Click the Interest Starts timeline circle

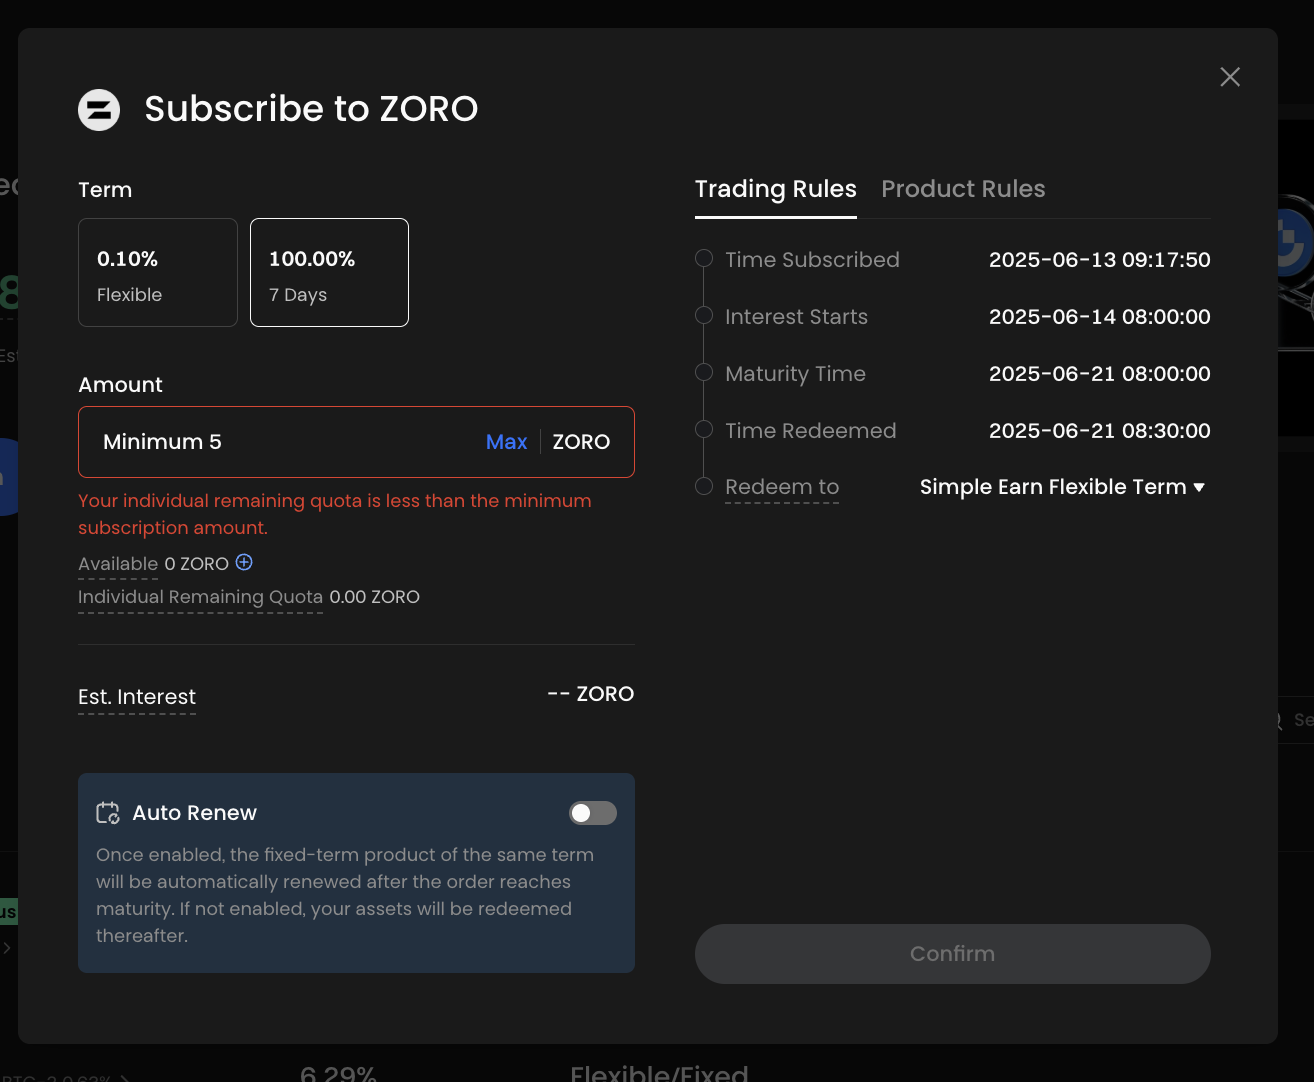click(x=704, y=316)
